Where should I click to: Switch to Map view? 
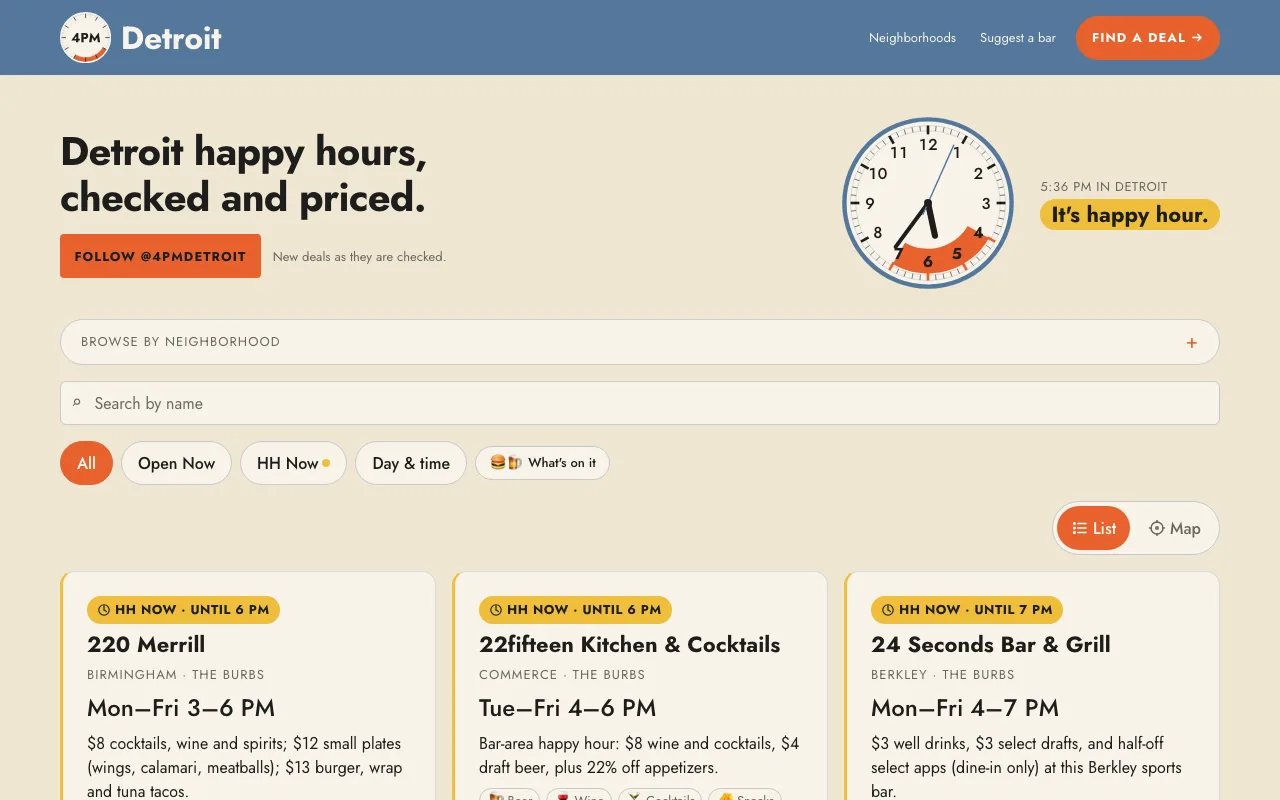click(1174, 528)
